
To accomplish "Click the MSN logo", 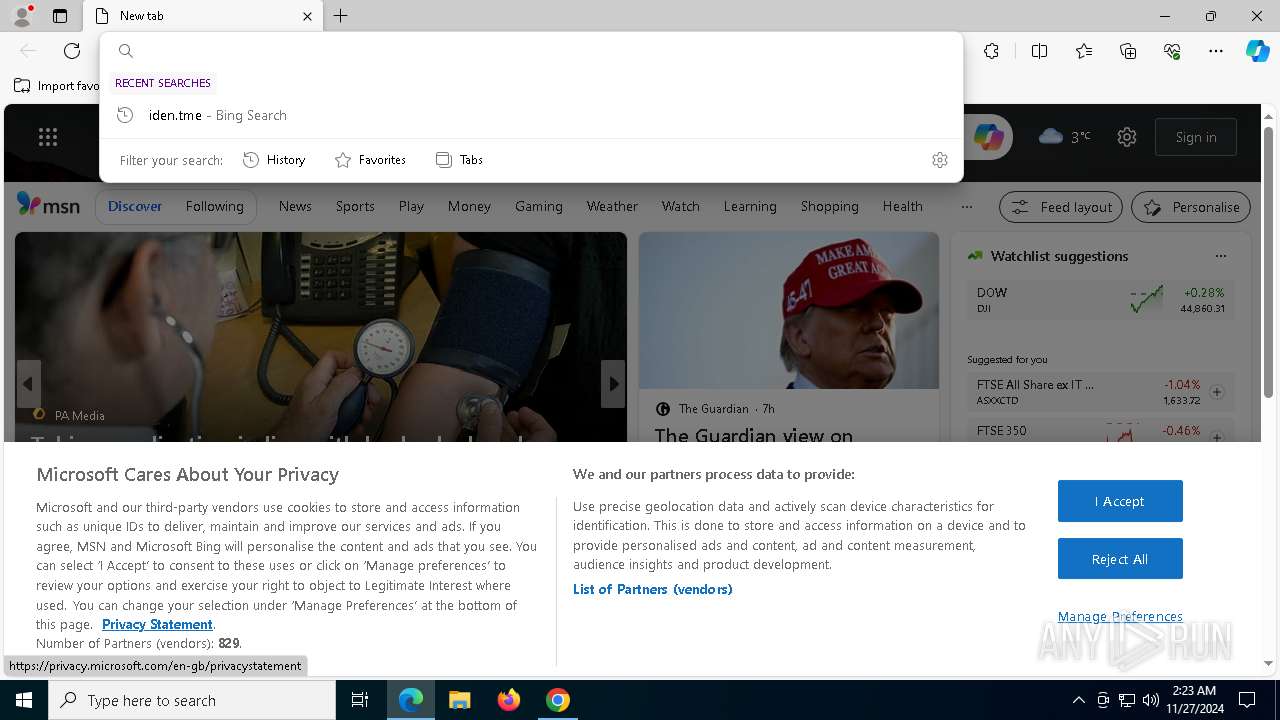I will point(48,205).
